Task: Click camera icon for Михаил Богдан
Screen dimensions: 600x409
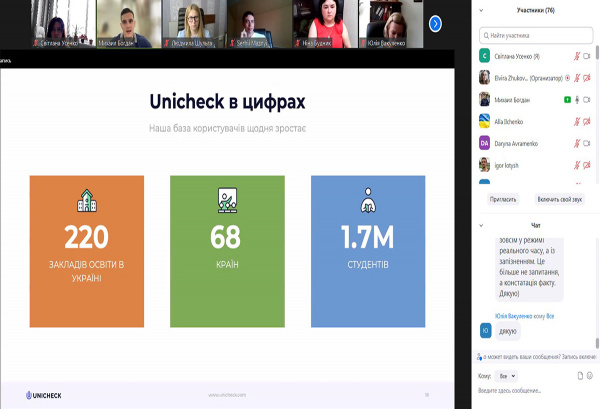Action: 587,100
